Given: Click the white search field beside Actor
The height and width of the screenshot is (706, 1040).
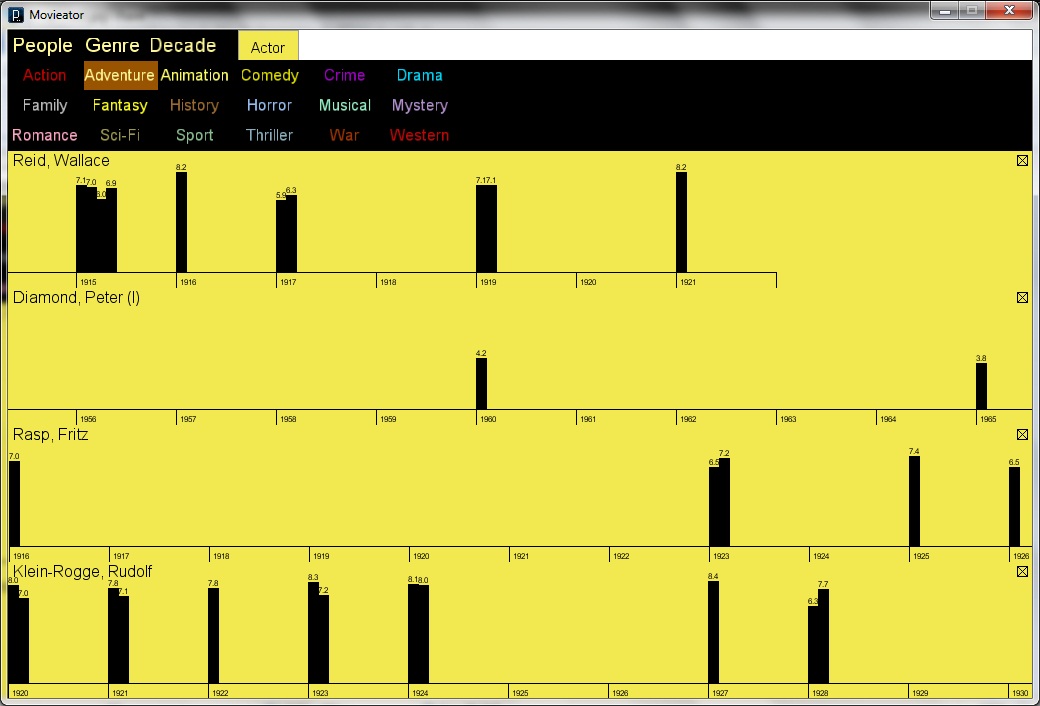Looking at the screenshot, I should 665,45.
